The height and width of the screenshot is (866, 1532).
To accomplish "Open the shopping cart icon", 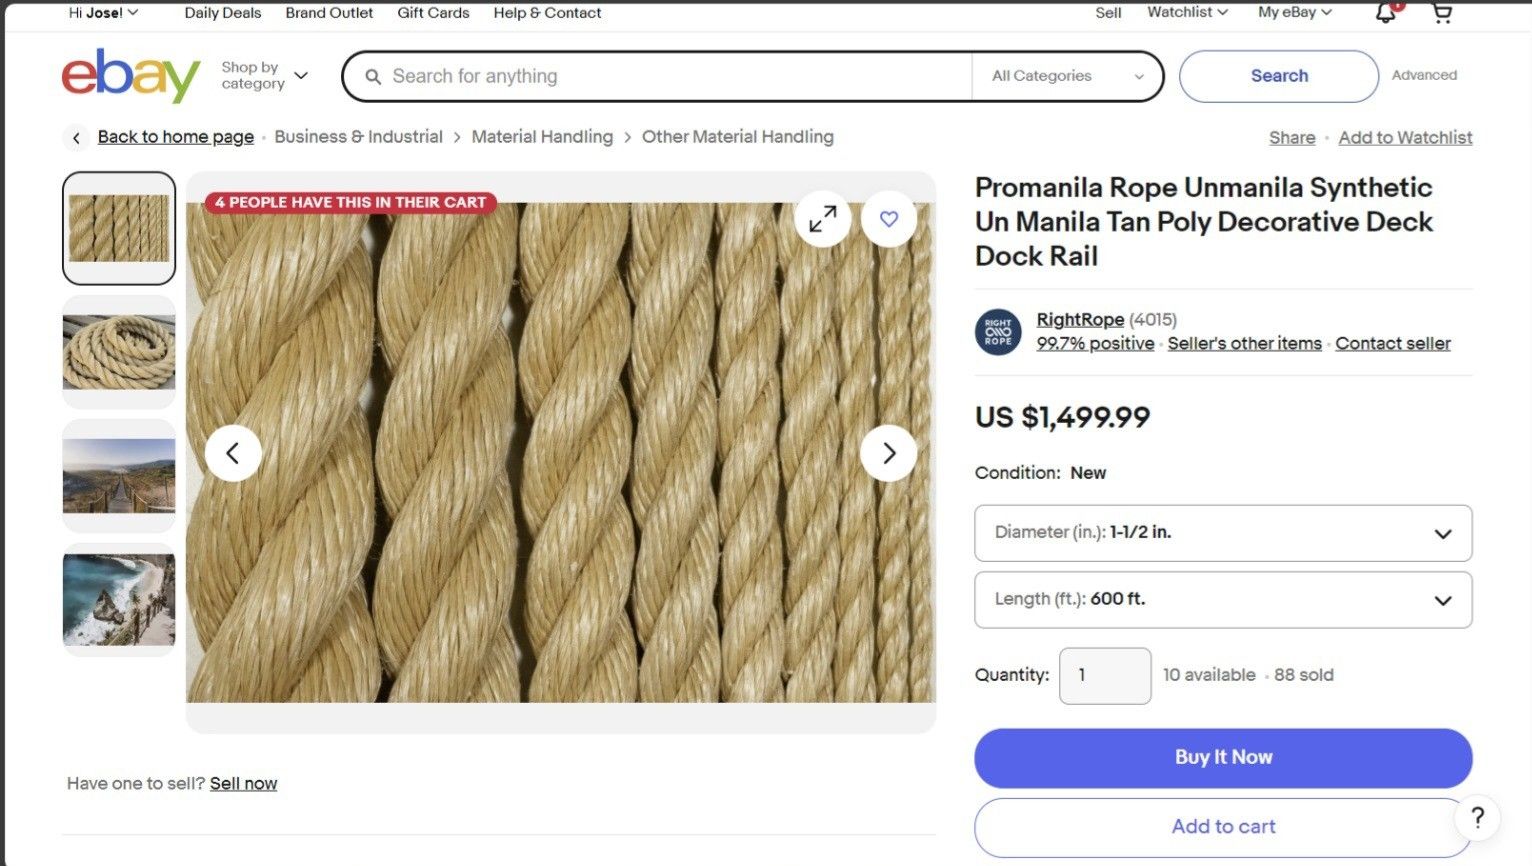I will 1442,13.
